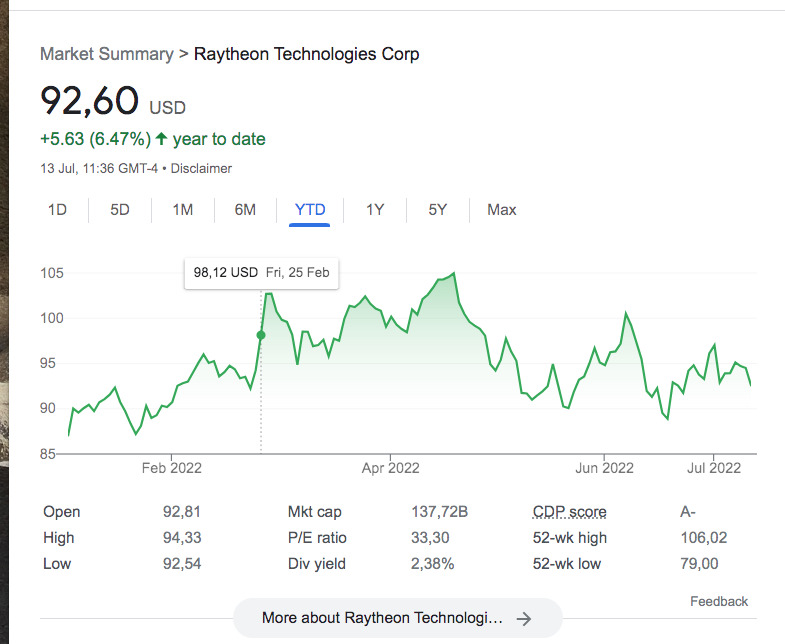Click the 98,12 USD chart tooltip

261,272
